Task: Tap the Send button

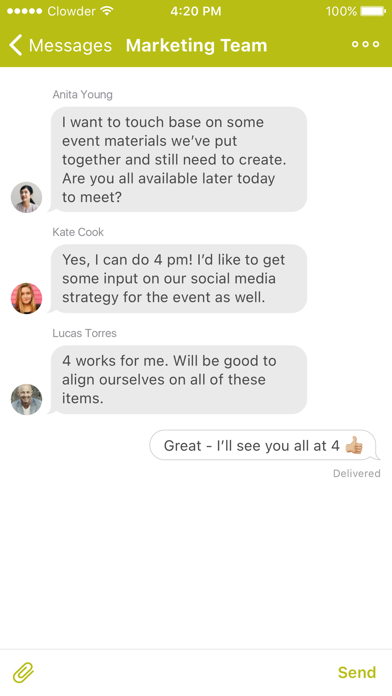Action: coord(357,672)
